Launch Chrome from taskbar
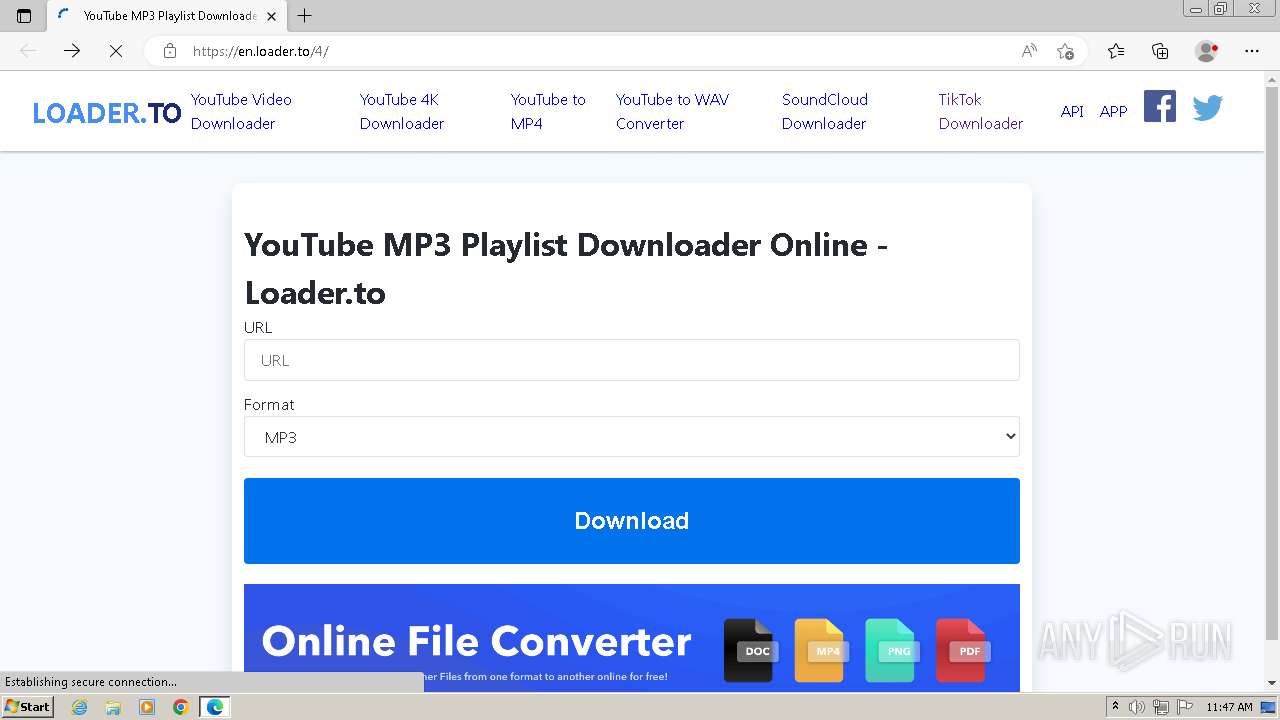The height and width of the screenshot is (720, 1280). tap(181, 707)
